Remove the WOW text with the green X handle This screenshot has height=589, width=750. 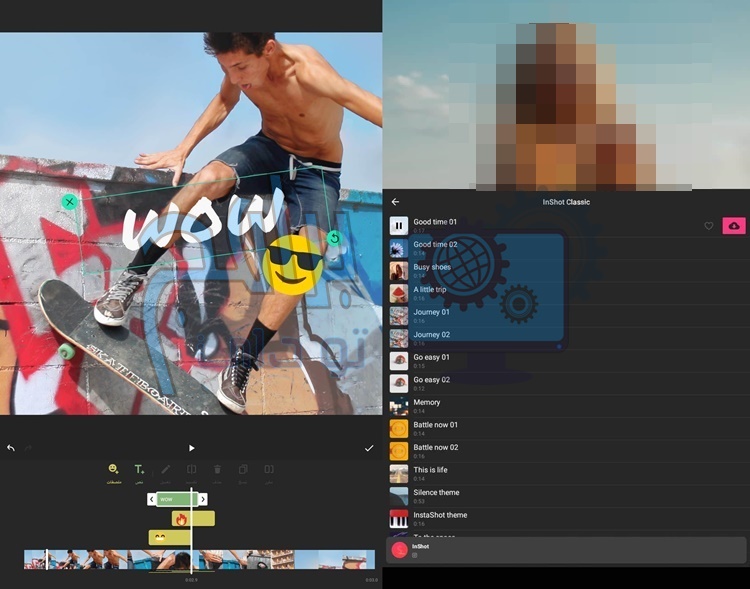pos(69,202)
